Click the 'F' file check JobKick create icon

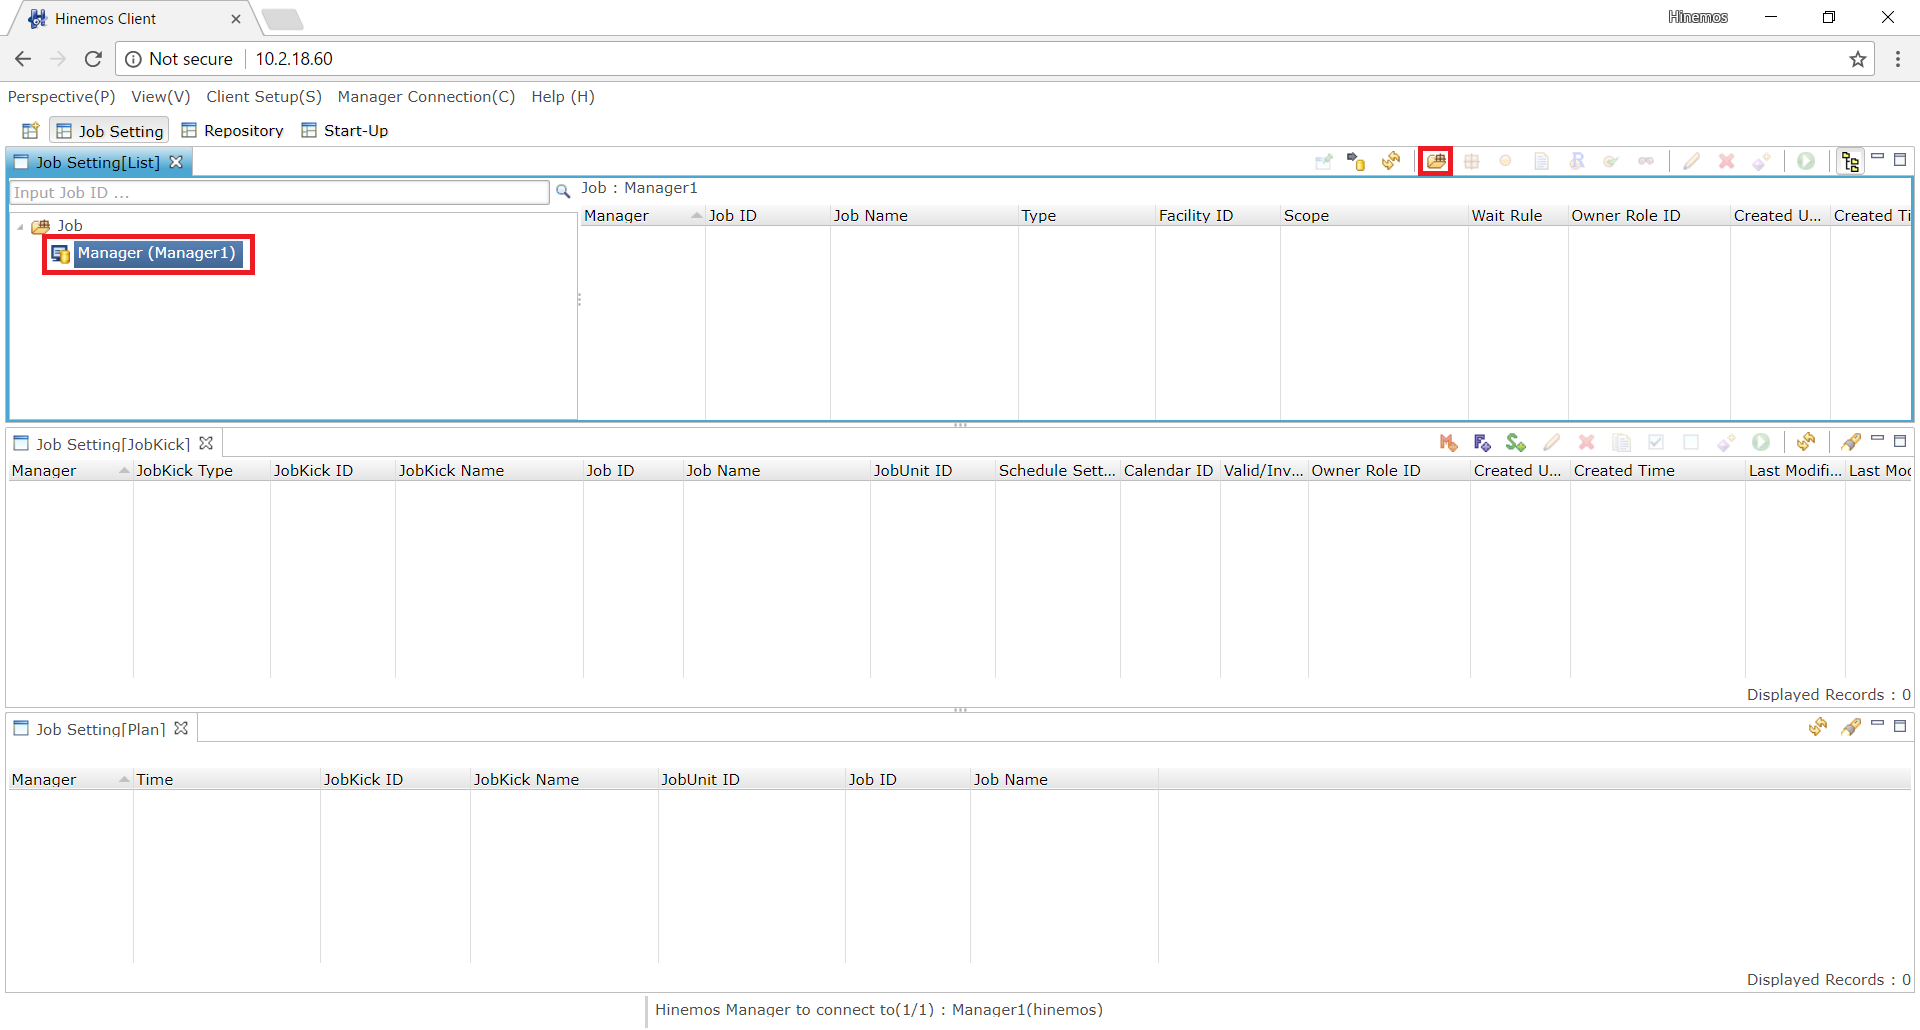(x=1482, y=442)
